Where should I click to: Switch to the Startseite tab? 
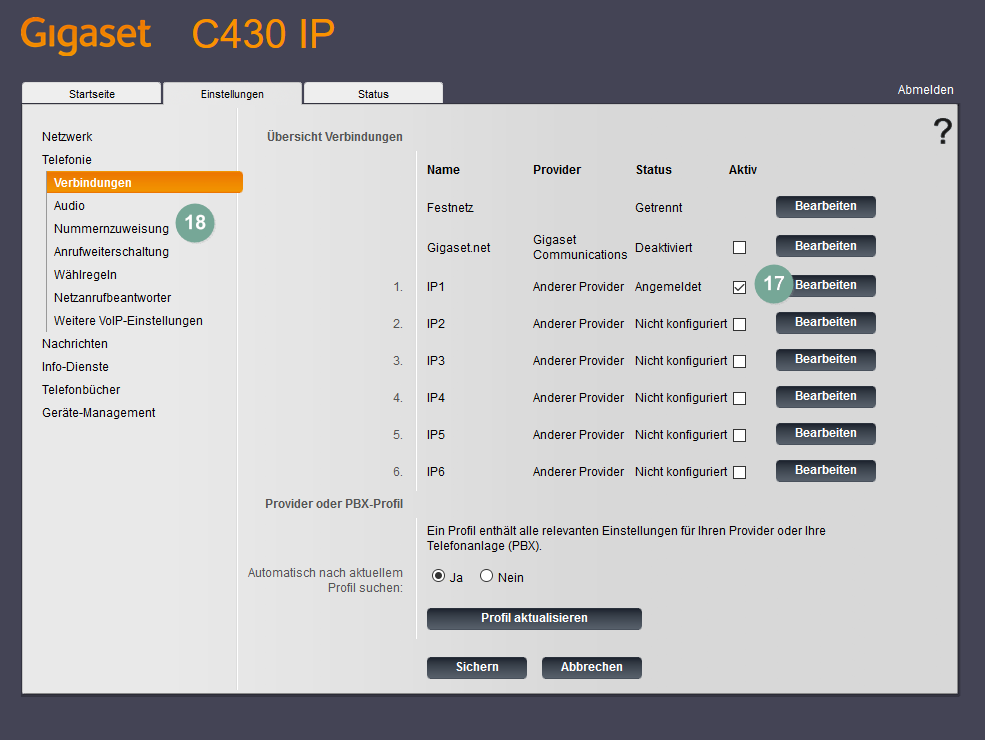click(x=92, y=94)
